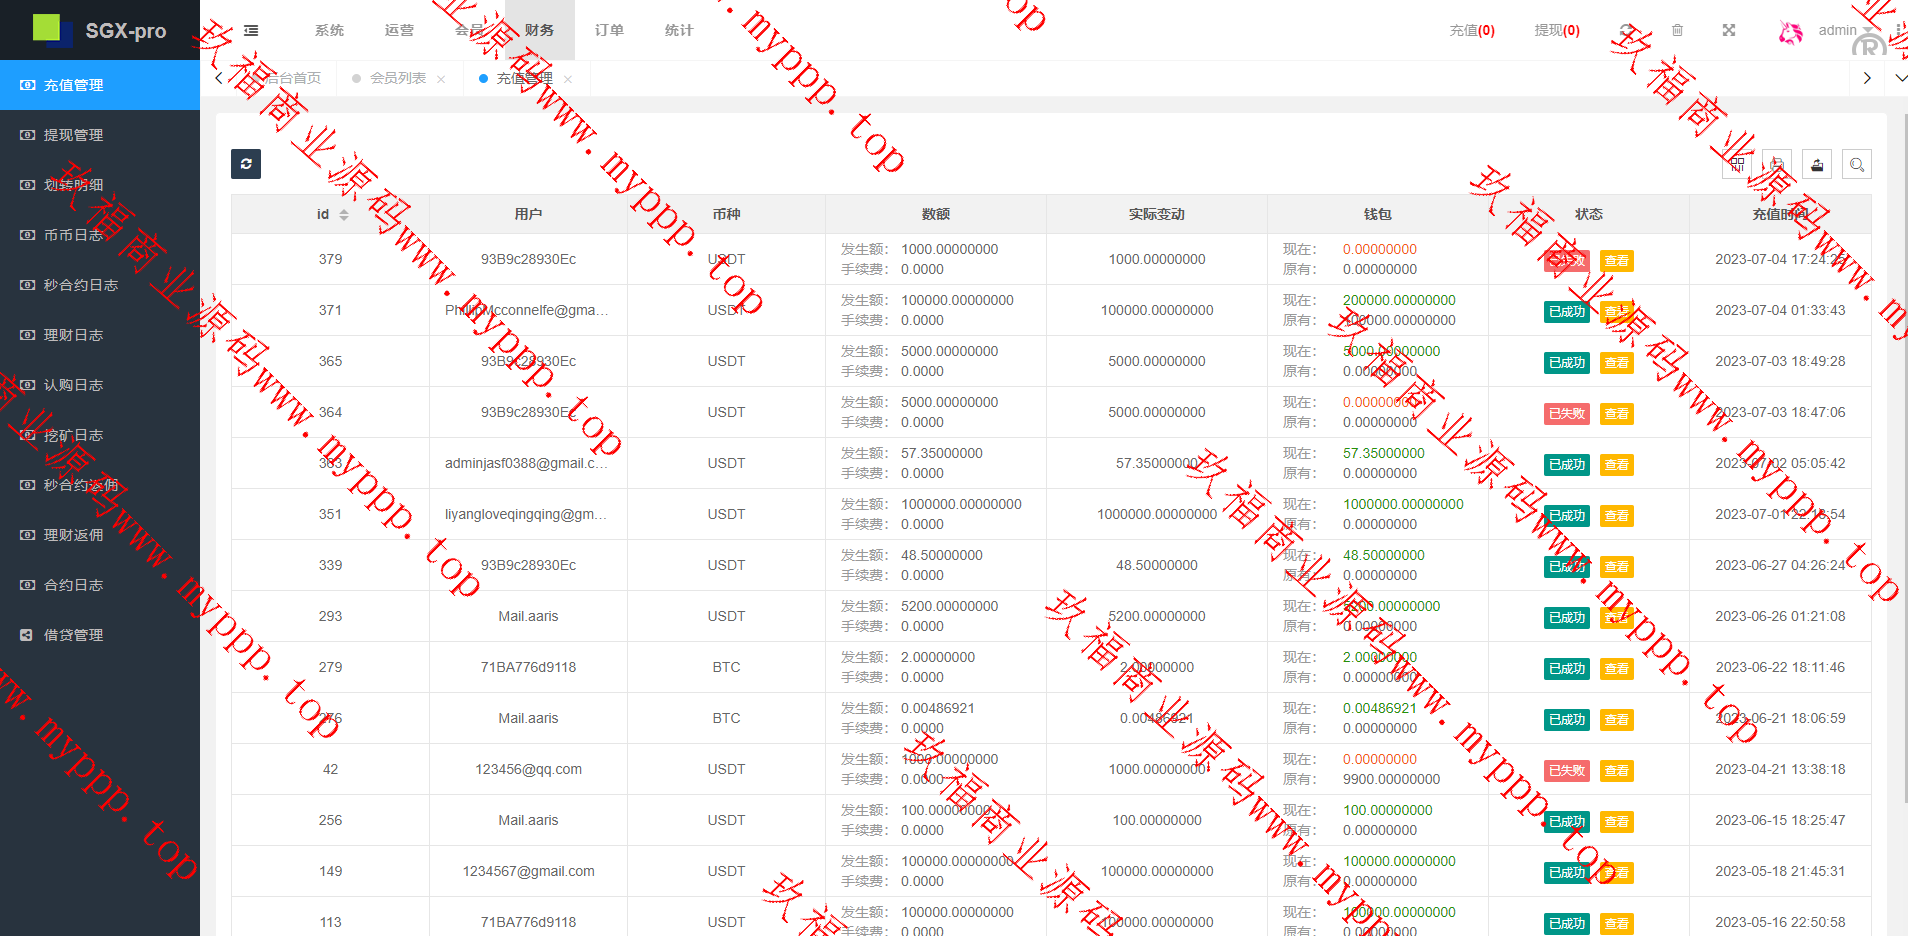Expand the tab options down chevron

(1900, 78)
